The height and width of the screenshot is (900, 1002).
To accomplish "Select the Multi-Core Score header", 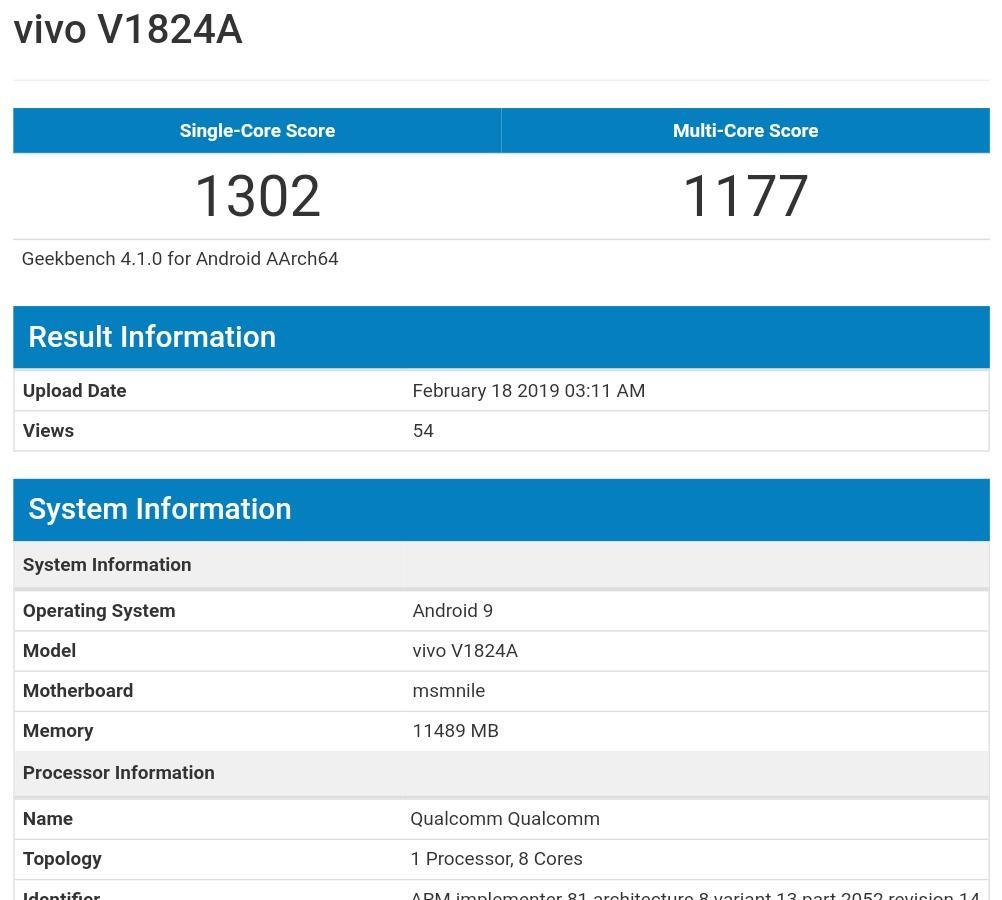I will click(746, 130).
